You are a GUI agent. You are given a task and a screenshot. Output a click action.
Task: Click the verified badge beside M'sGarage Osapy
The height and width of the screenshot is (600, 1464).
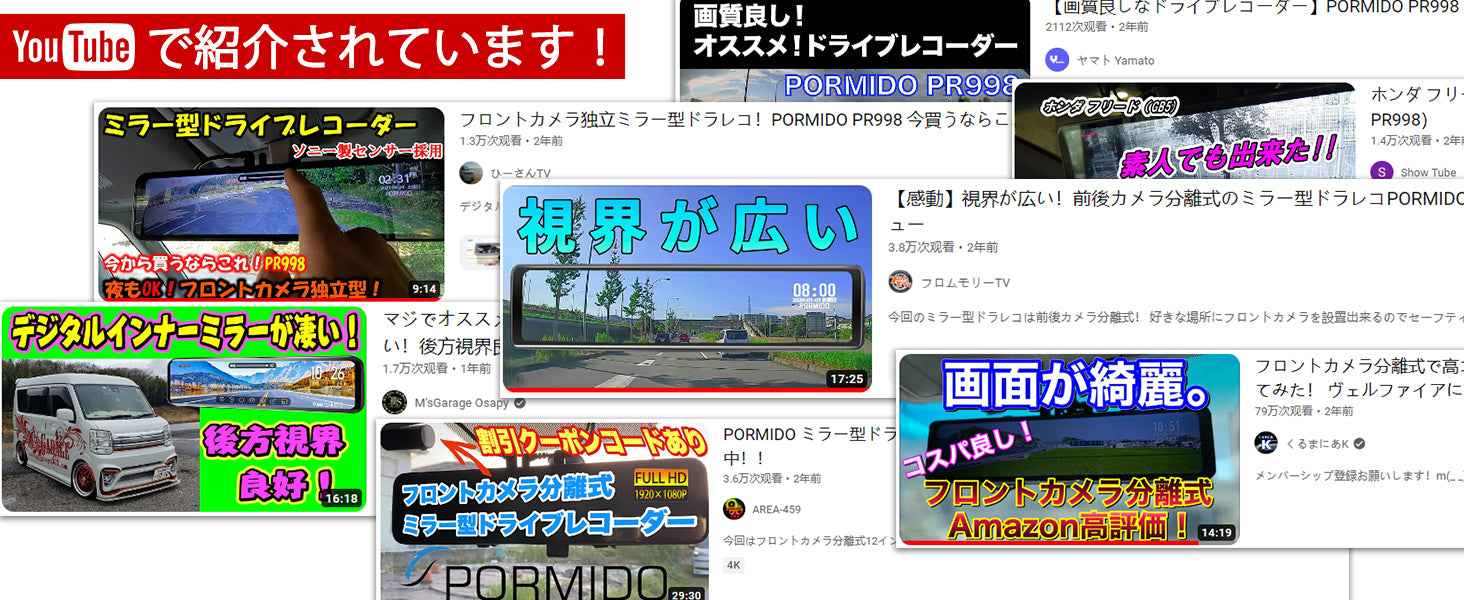click(x=519, y=403)
